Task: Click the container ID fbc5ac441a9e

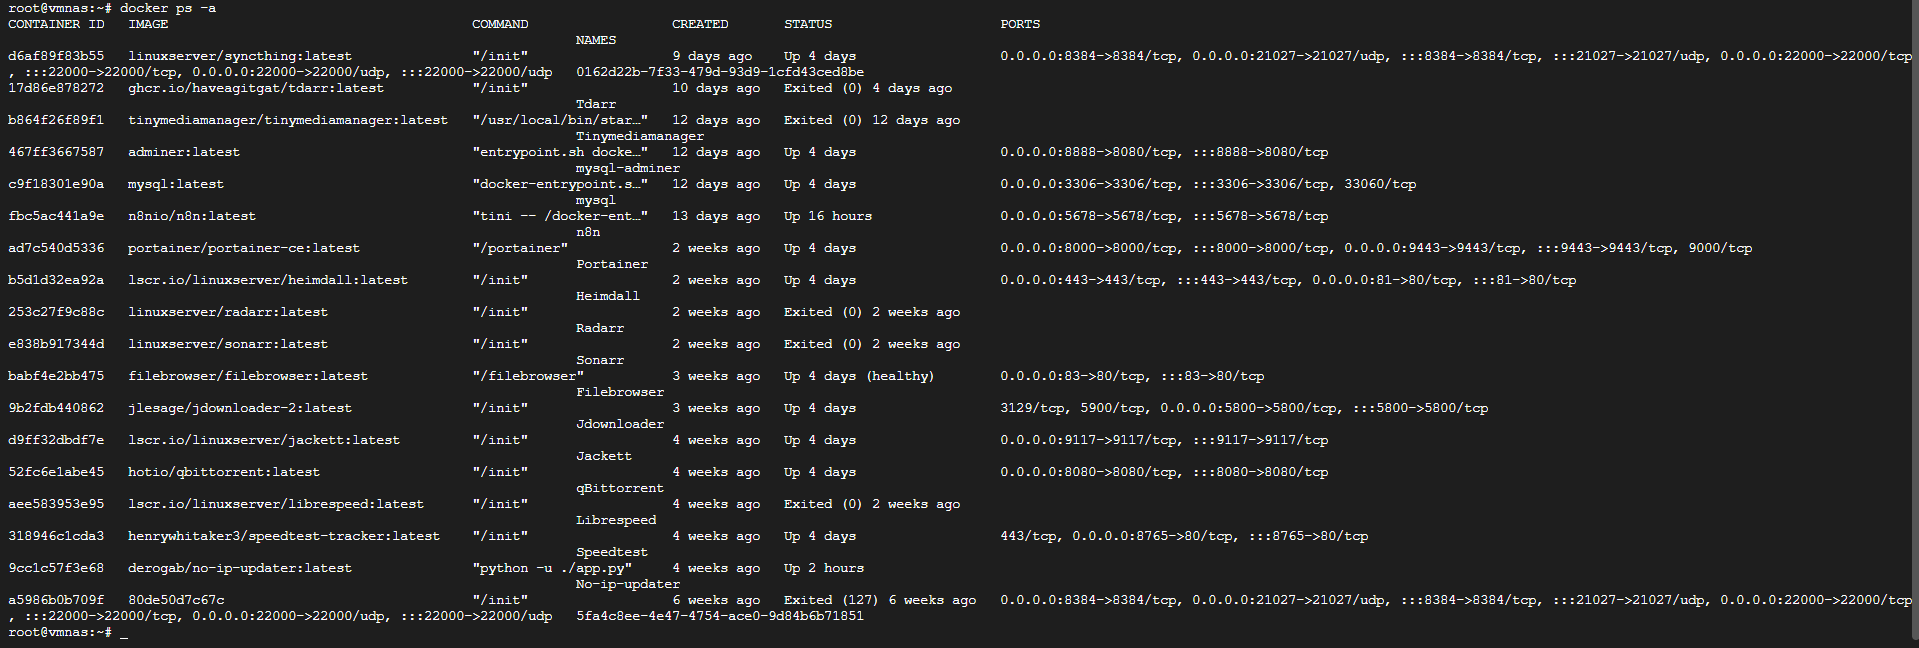Action: (x=56, y=216)
